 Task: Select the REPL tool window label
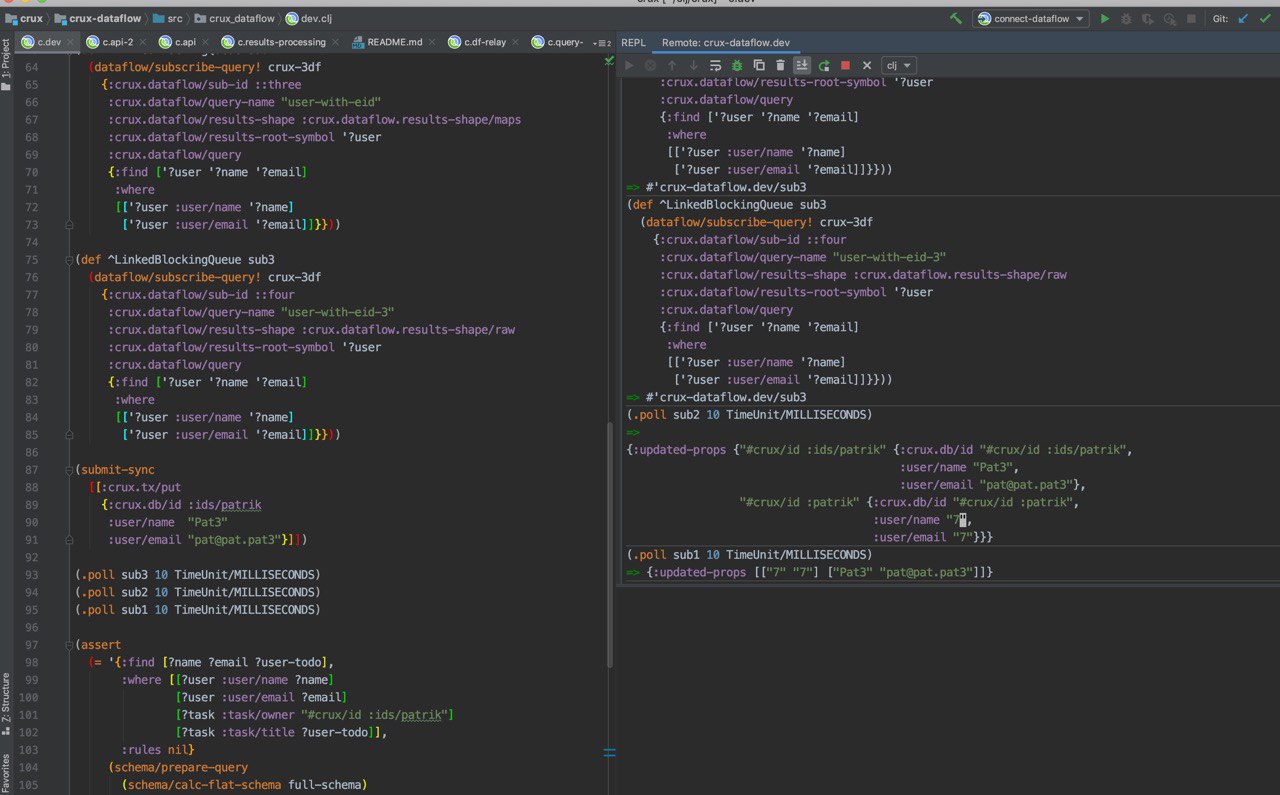[x=633, y=43]
